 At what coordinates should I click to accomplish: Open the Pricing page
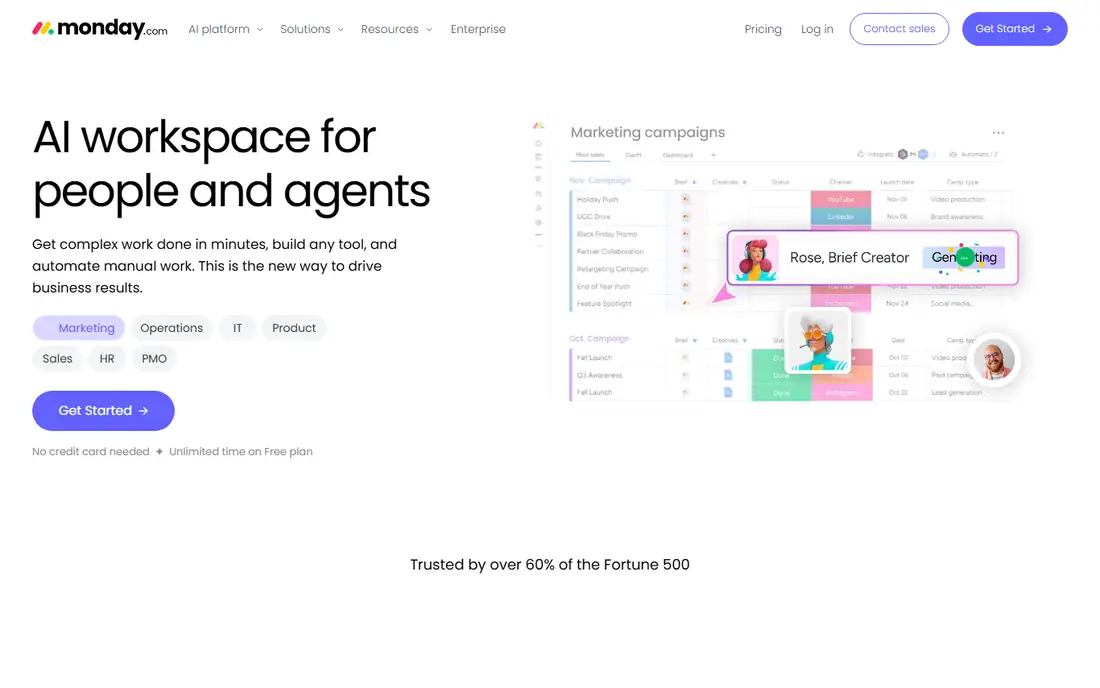click(x=763, y=29)
